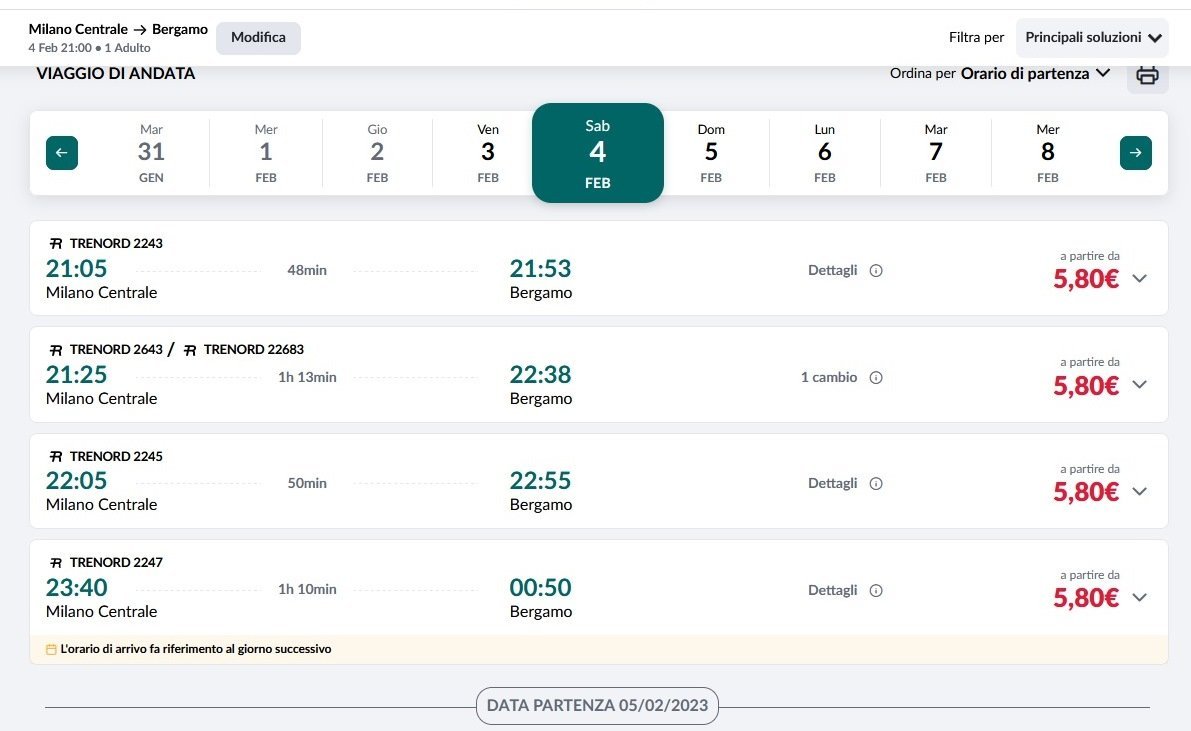Click the Modifica button
This screenshot has height=731, width=1191.
click(x=258, y=38)
